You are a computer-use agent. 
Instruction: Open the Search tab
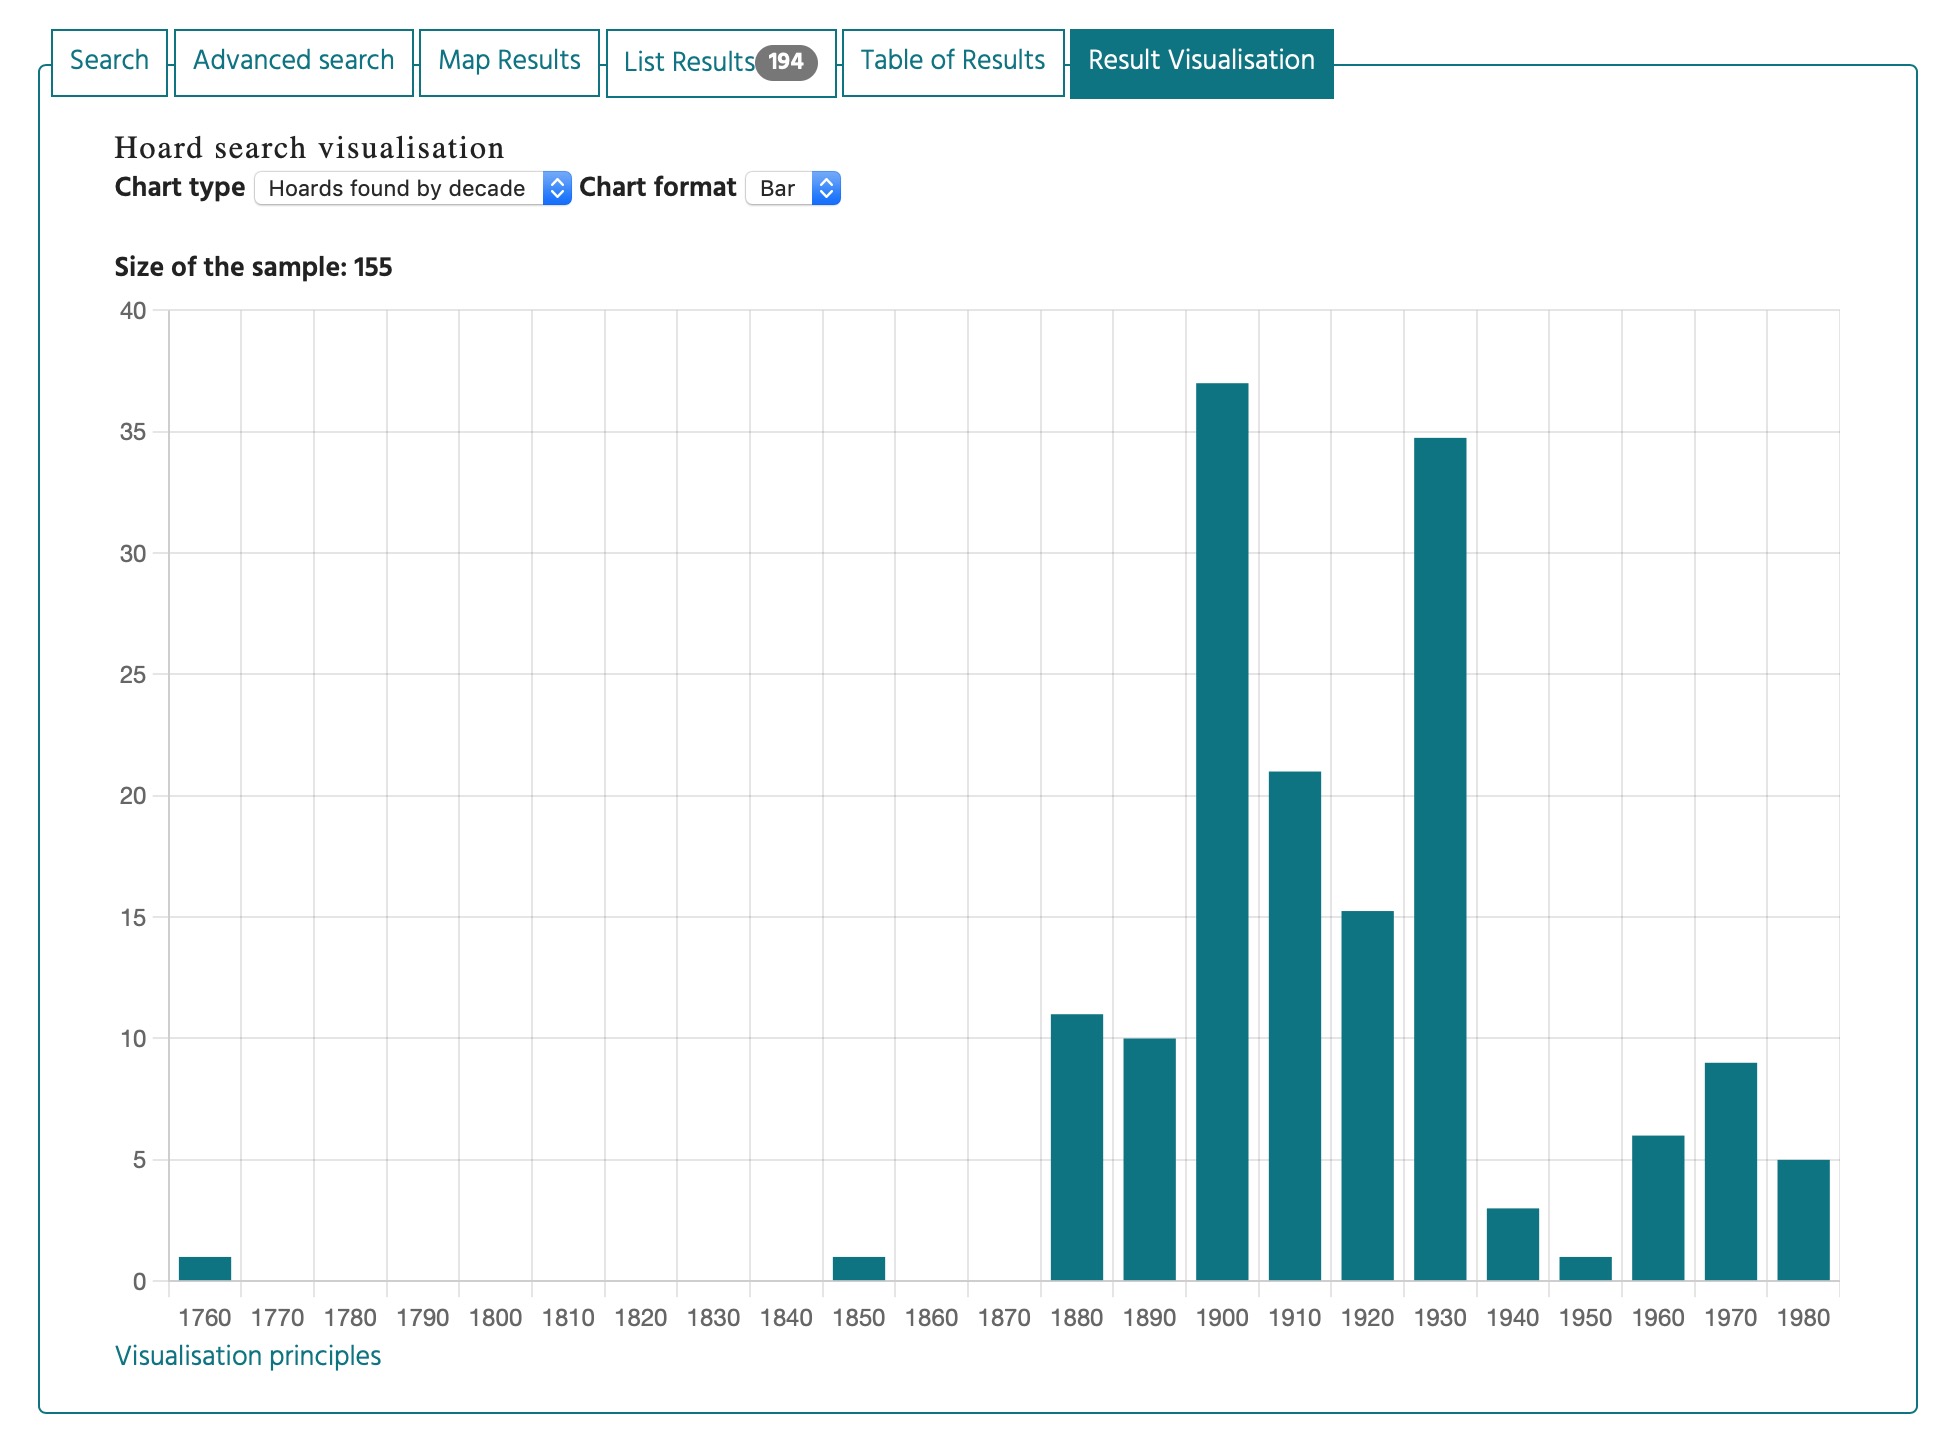coord(109,61)
